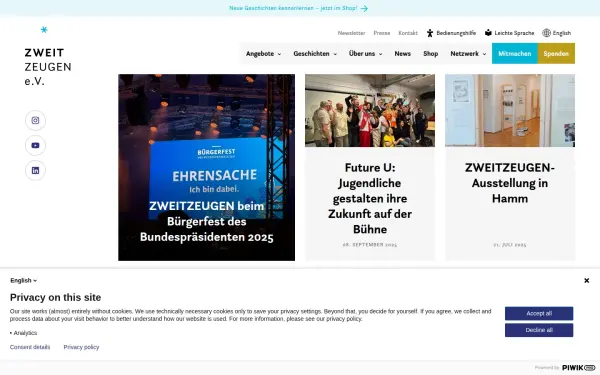This screenshot has width=600, height=375.
Task: Open the Newsletter link
Action: (x=351, y=33)
